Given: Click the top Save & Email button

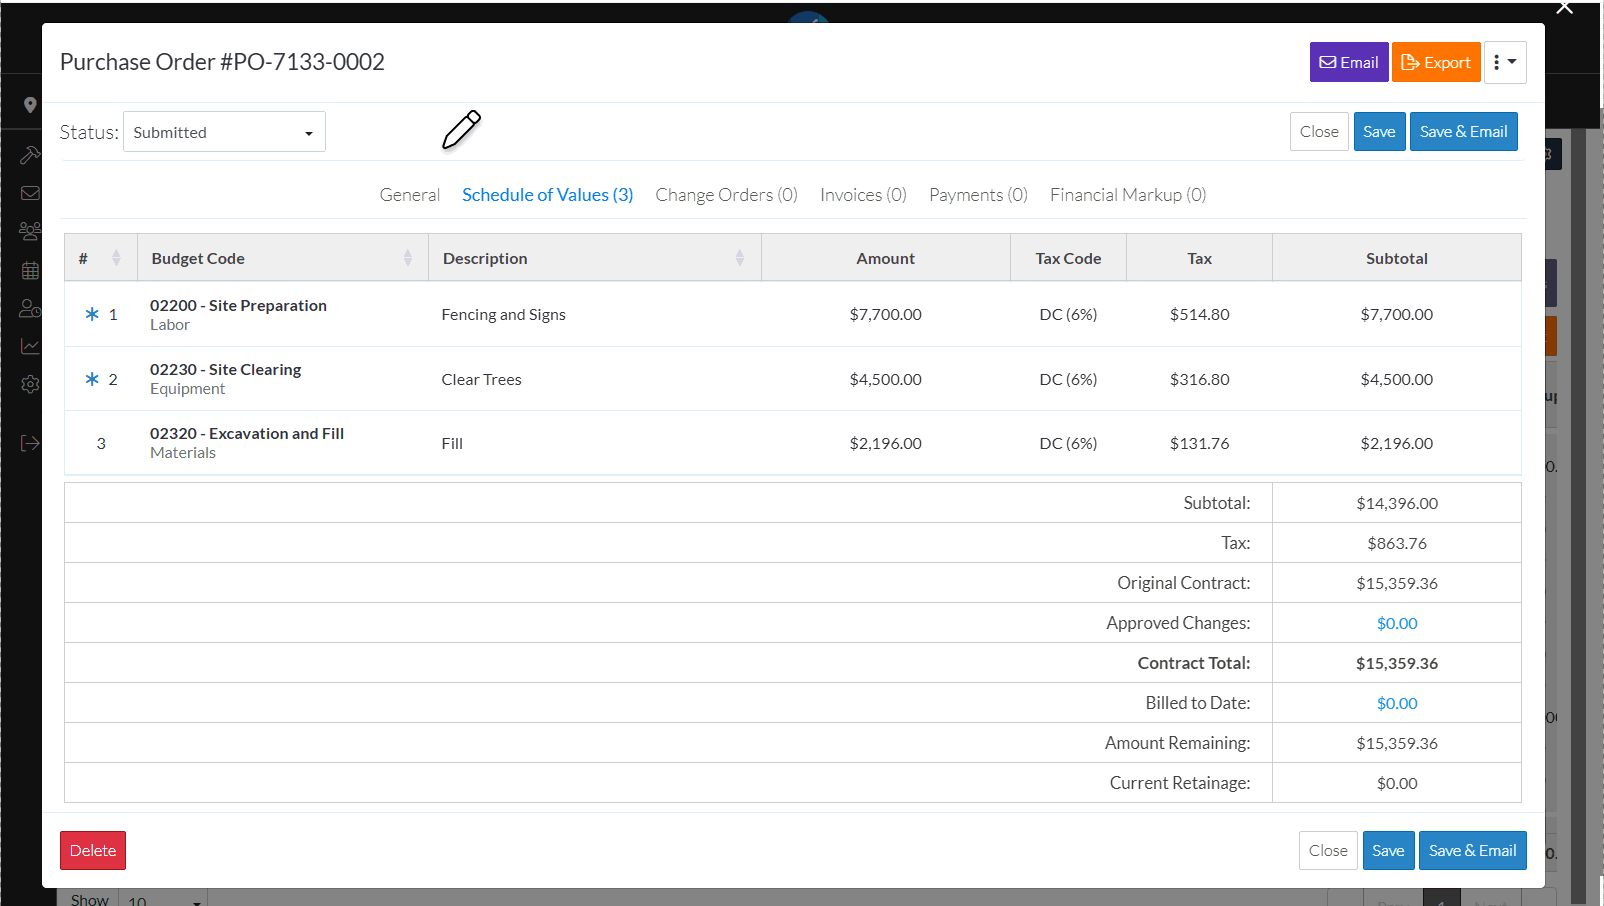Looking at the screenshot, I should click(x=1463, y=132).
